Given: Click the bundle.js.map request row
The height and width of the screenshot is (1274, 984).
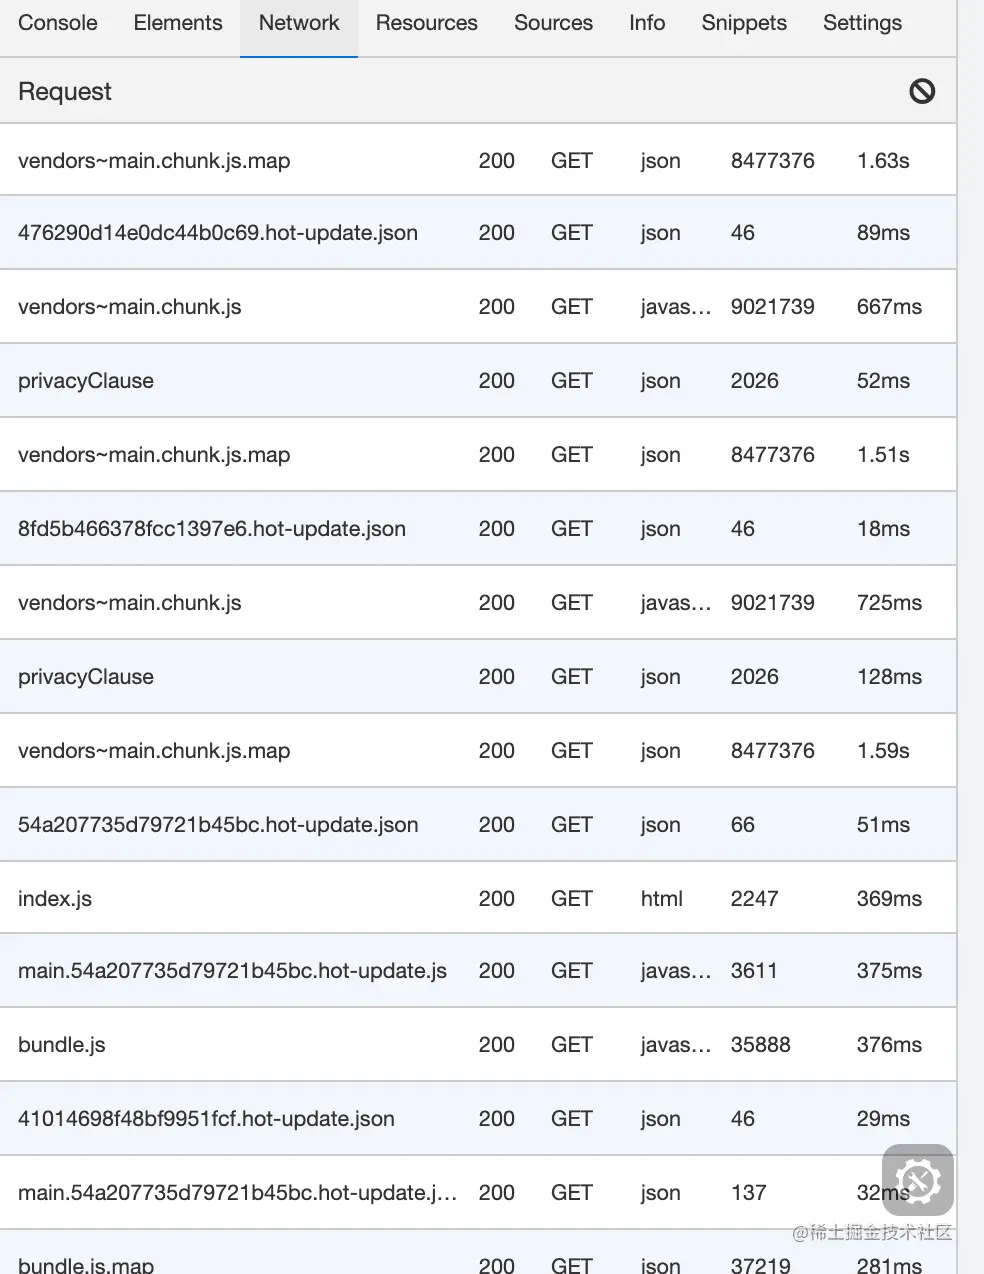Looking at the screenshot, I should click(x=86, y=1264).
